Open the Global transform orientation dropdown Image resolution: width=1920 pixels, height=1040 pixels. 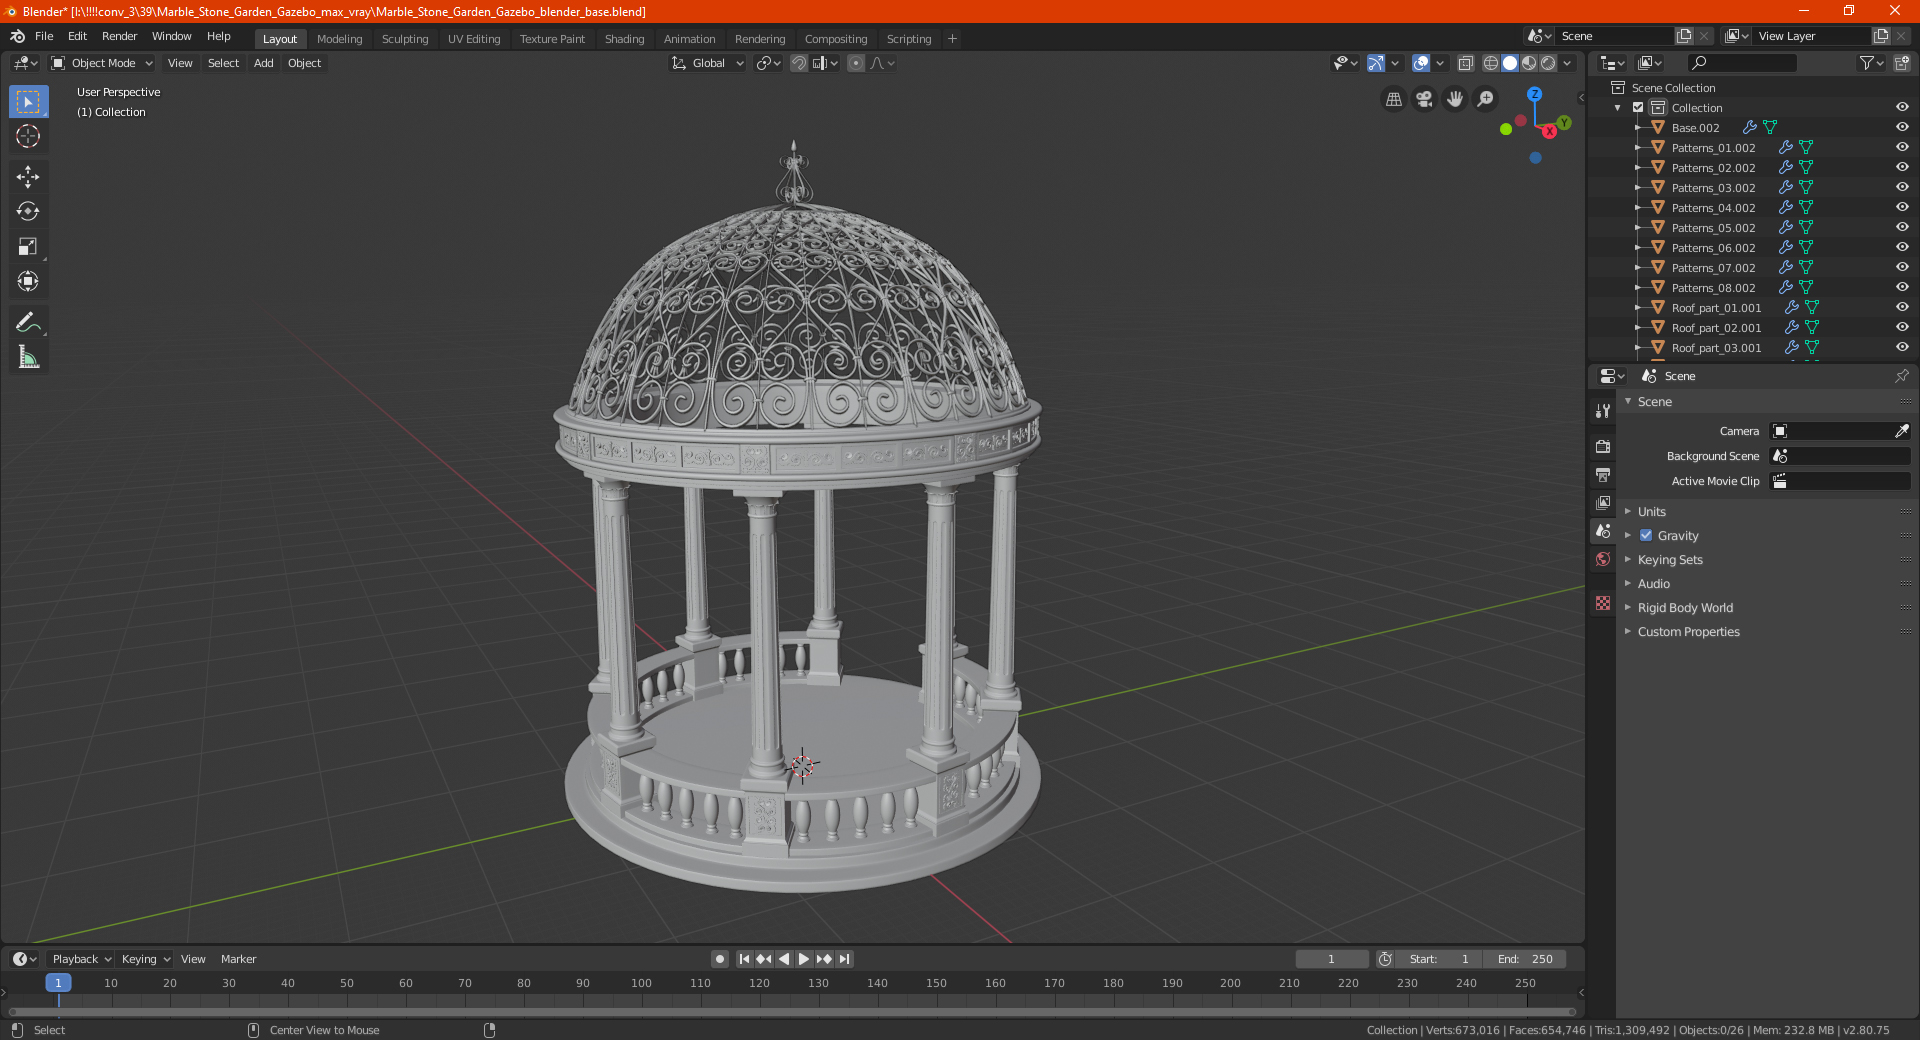click(708, 63)
